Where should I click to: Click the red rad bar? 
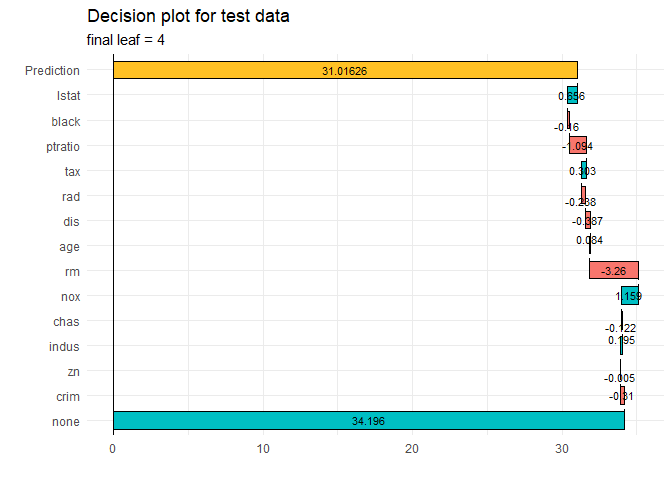[x=584, y=193]
